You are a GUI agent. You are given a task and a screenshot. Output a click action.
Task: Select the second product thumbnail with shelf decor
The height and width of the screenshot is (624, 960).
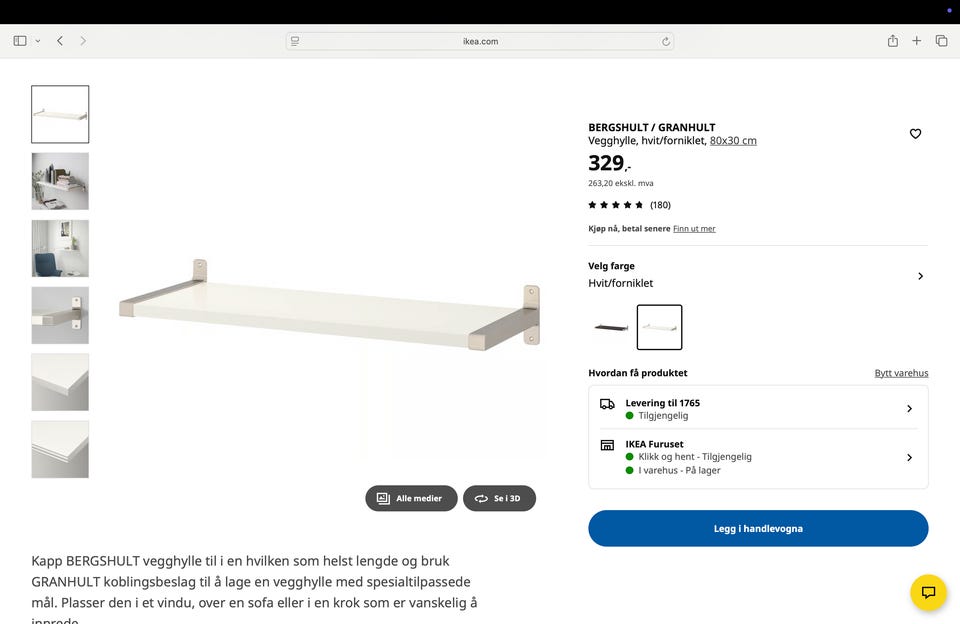tap(60, 181)
